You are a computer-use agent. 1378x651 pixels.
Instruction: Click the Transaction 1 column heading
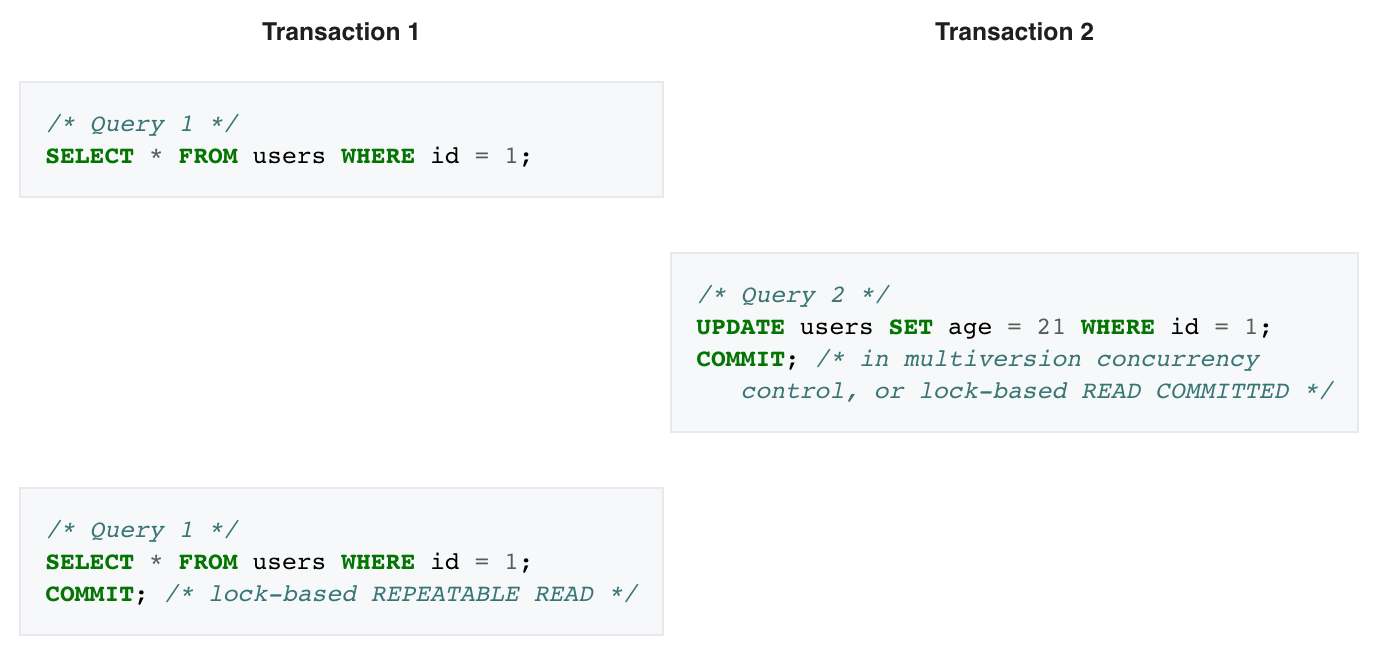point(340,32)
